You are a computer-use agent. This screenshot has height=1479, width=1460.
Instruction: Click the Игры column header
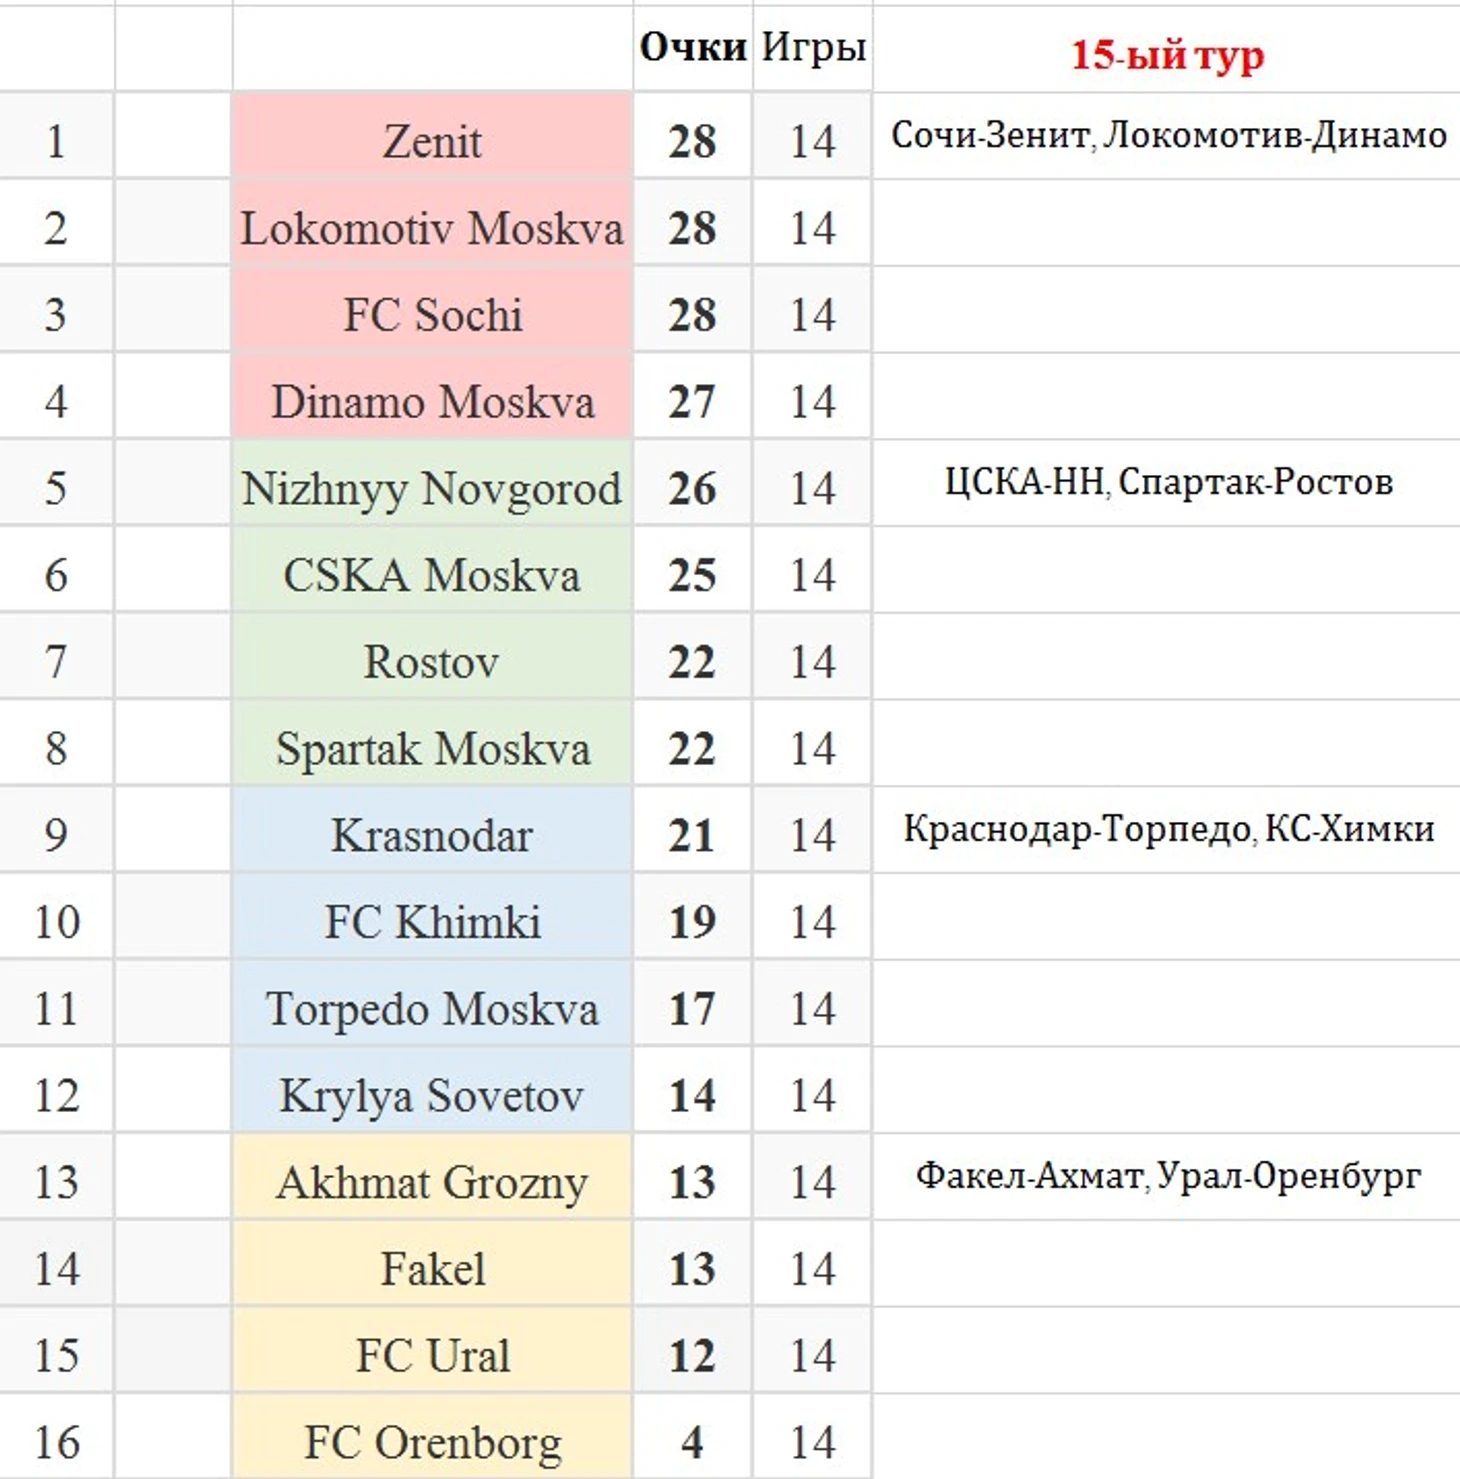[813, 48]
